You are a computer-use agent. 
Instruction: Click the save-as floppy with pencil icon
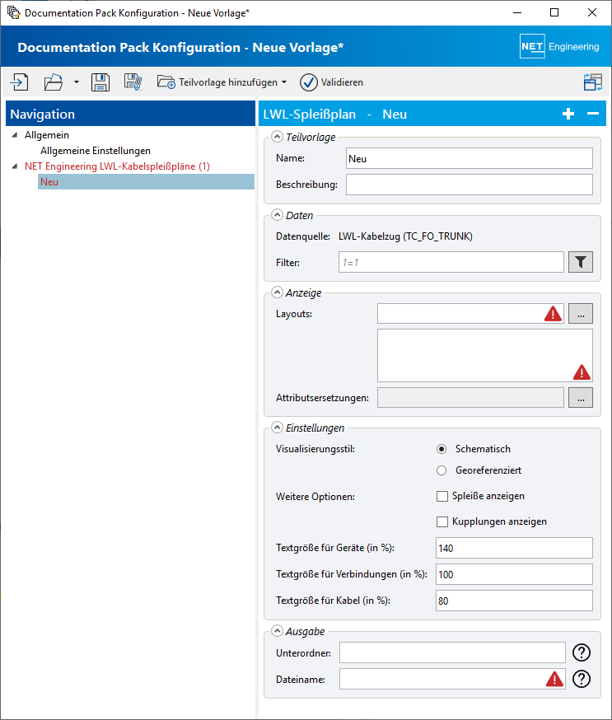click(133, 82)
